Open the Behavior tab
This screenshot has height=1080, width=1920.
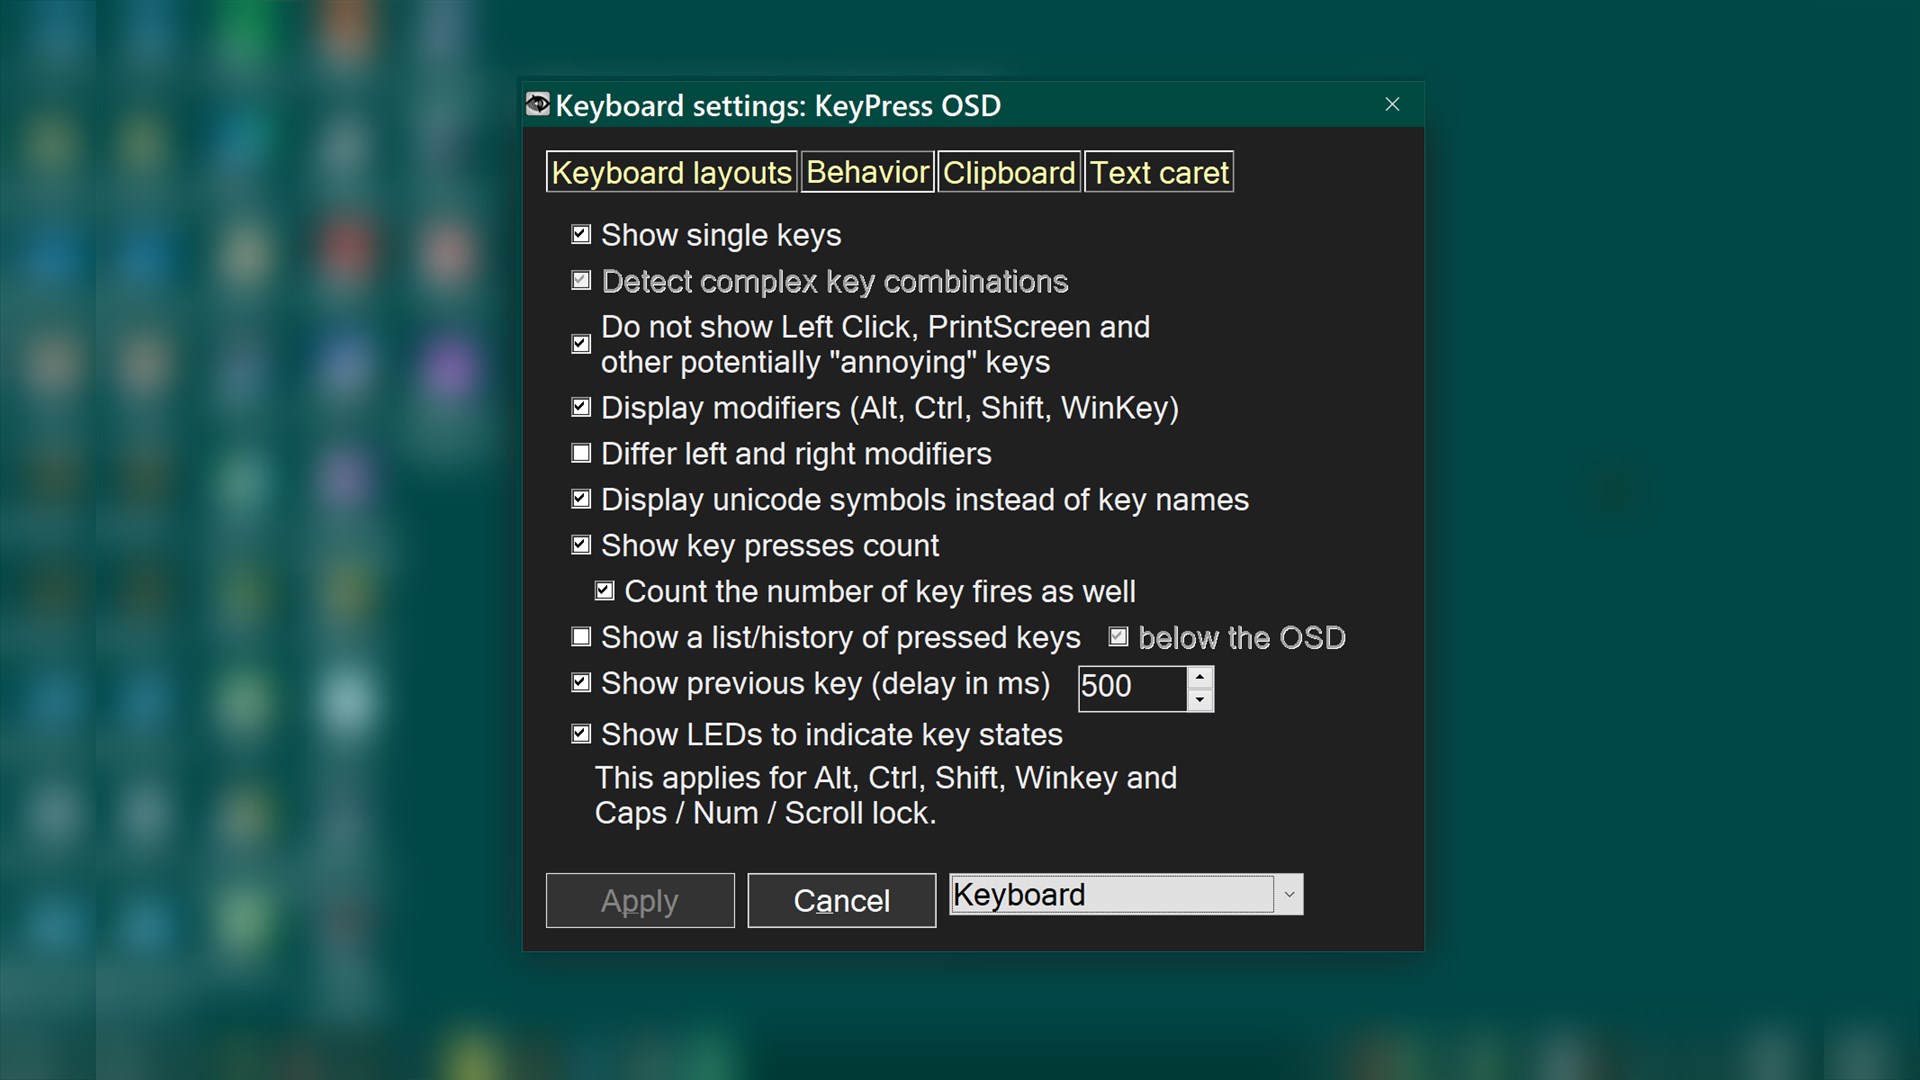[x=867, y=172]
